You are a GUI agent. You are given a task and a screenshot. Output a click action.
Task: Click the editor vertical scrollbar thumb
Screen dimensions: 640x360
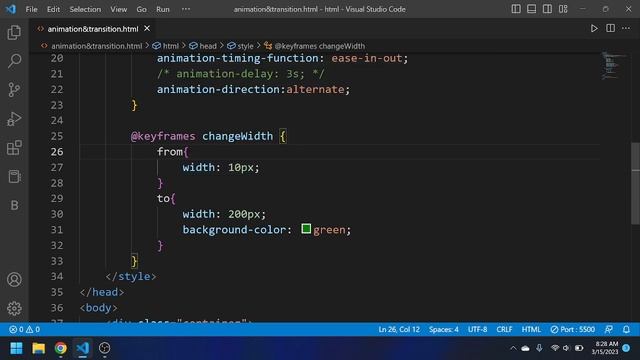point(636,183)
